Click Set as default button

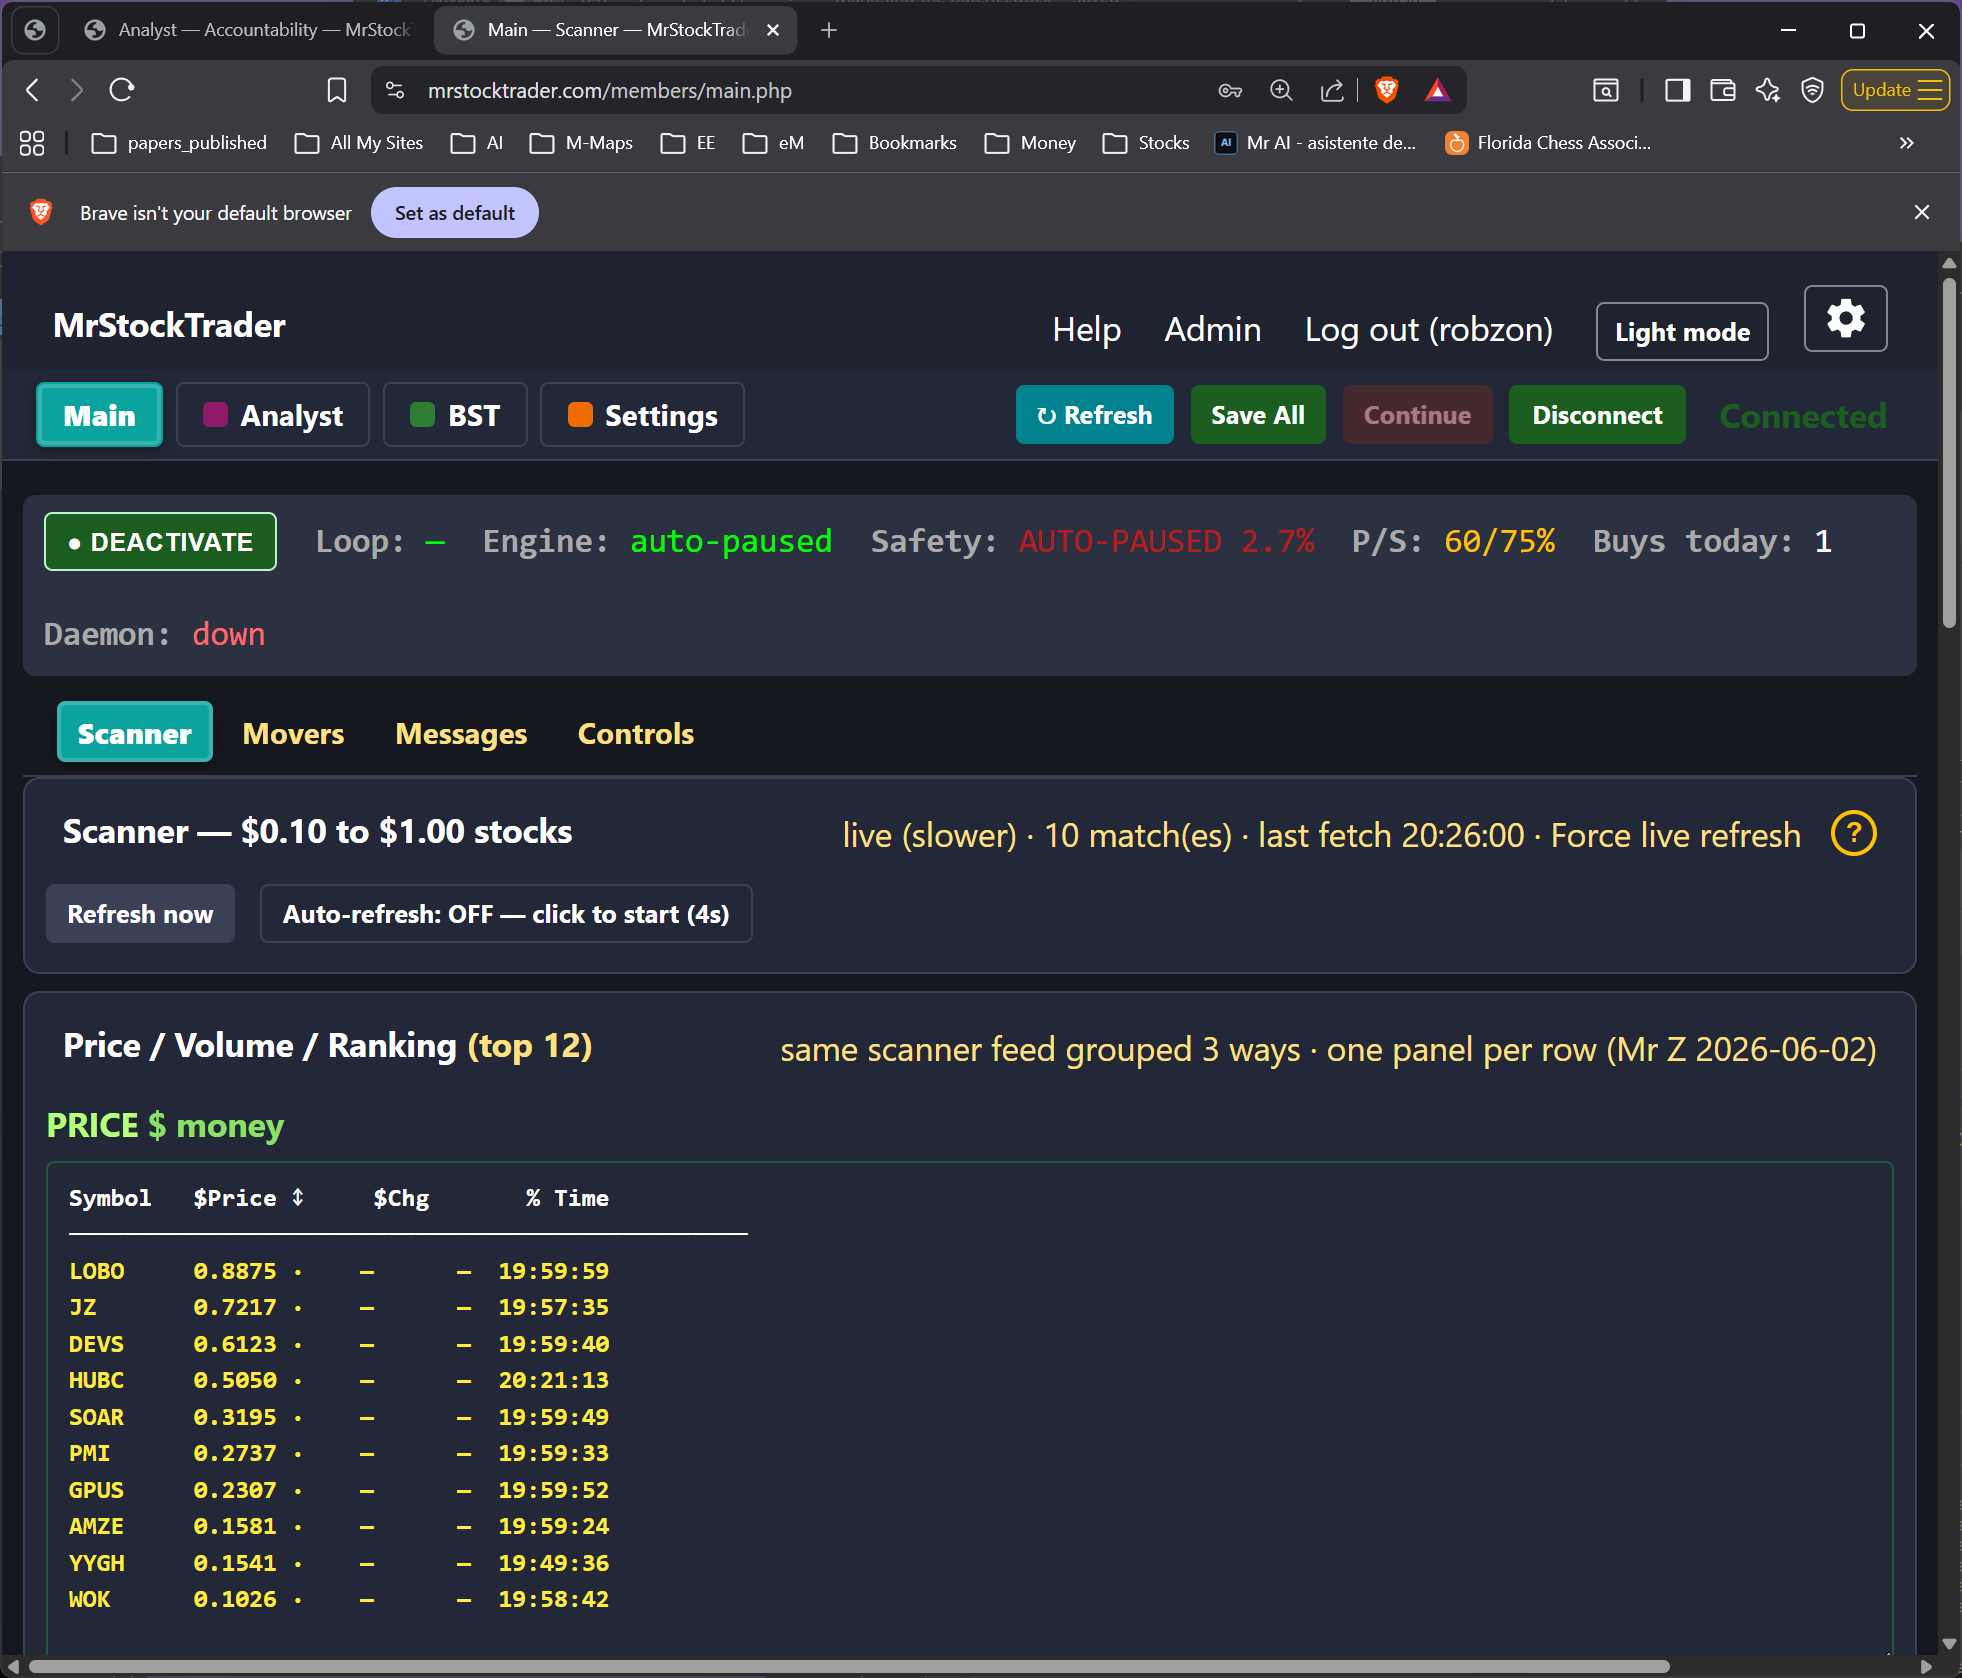(x=455, y=213)
